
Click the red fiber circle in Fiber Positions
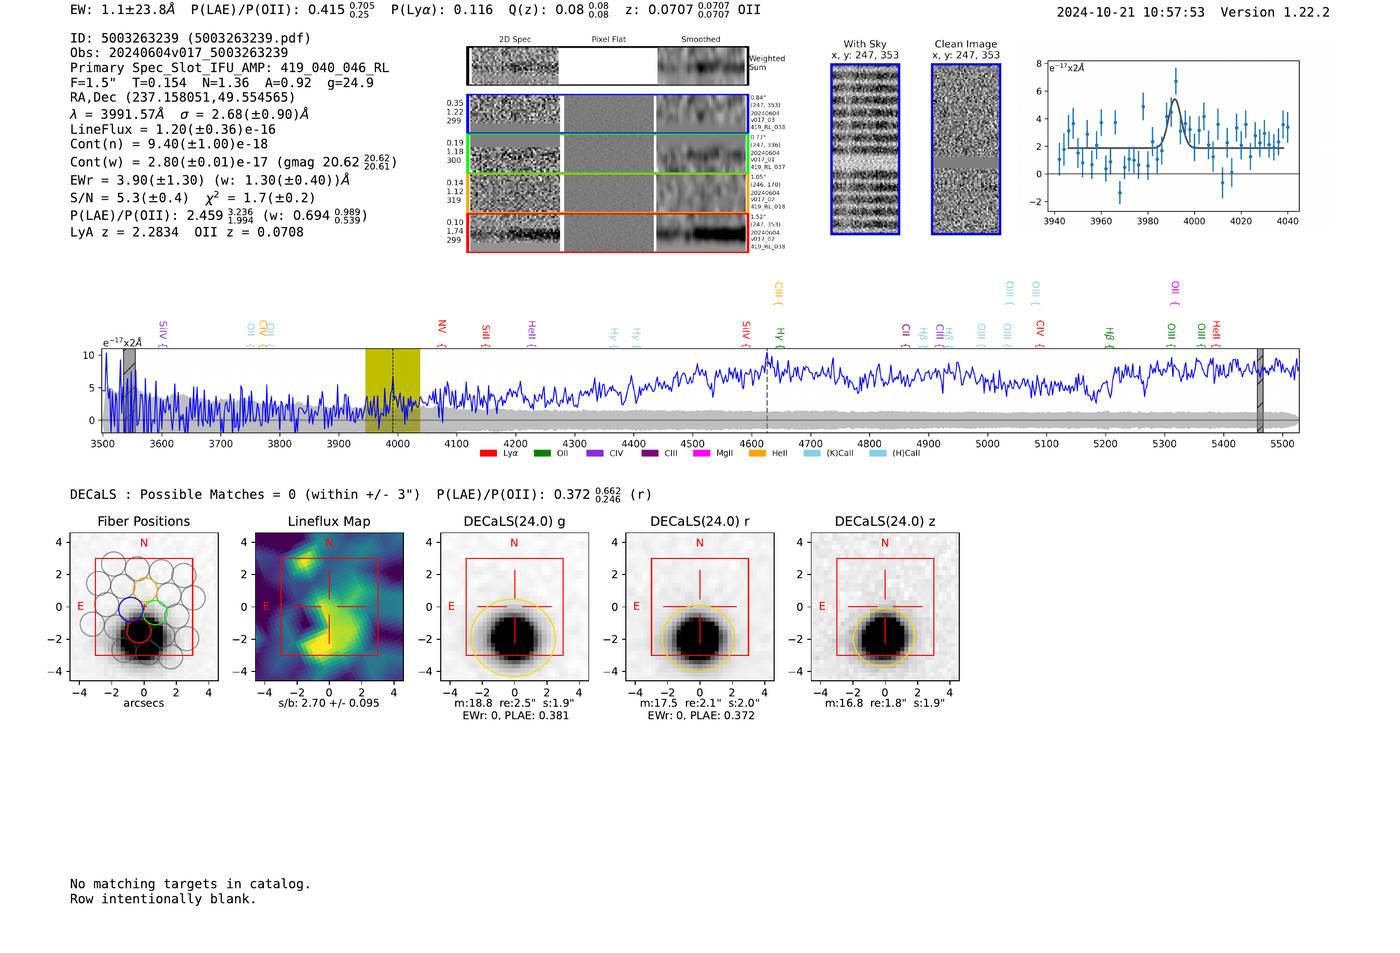pos(139,631)
